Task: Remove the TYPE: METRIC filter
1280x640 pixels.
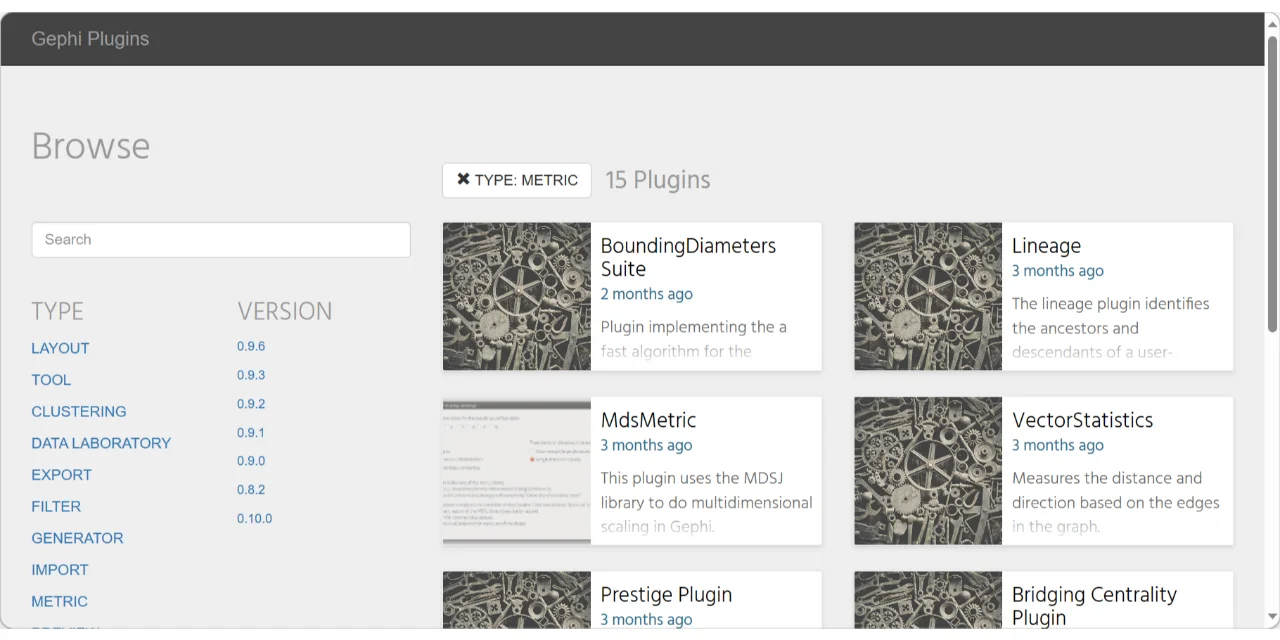Action: (x=517, y=180)
